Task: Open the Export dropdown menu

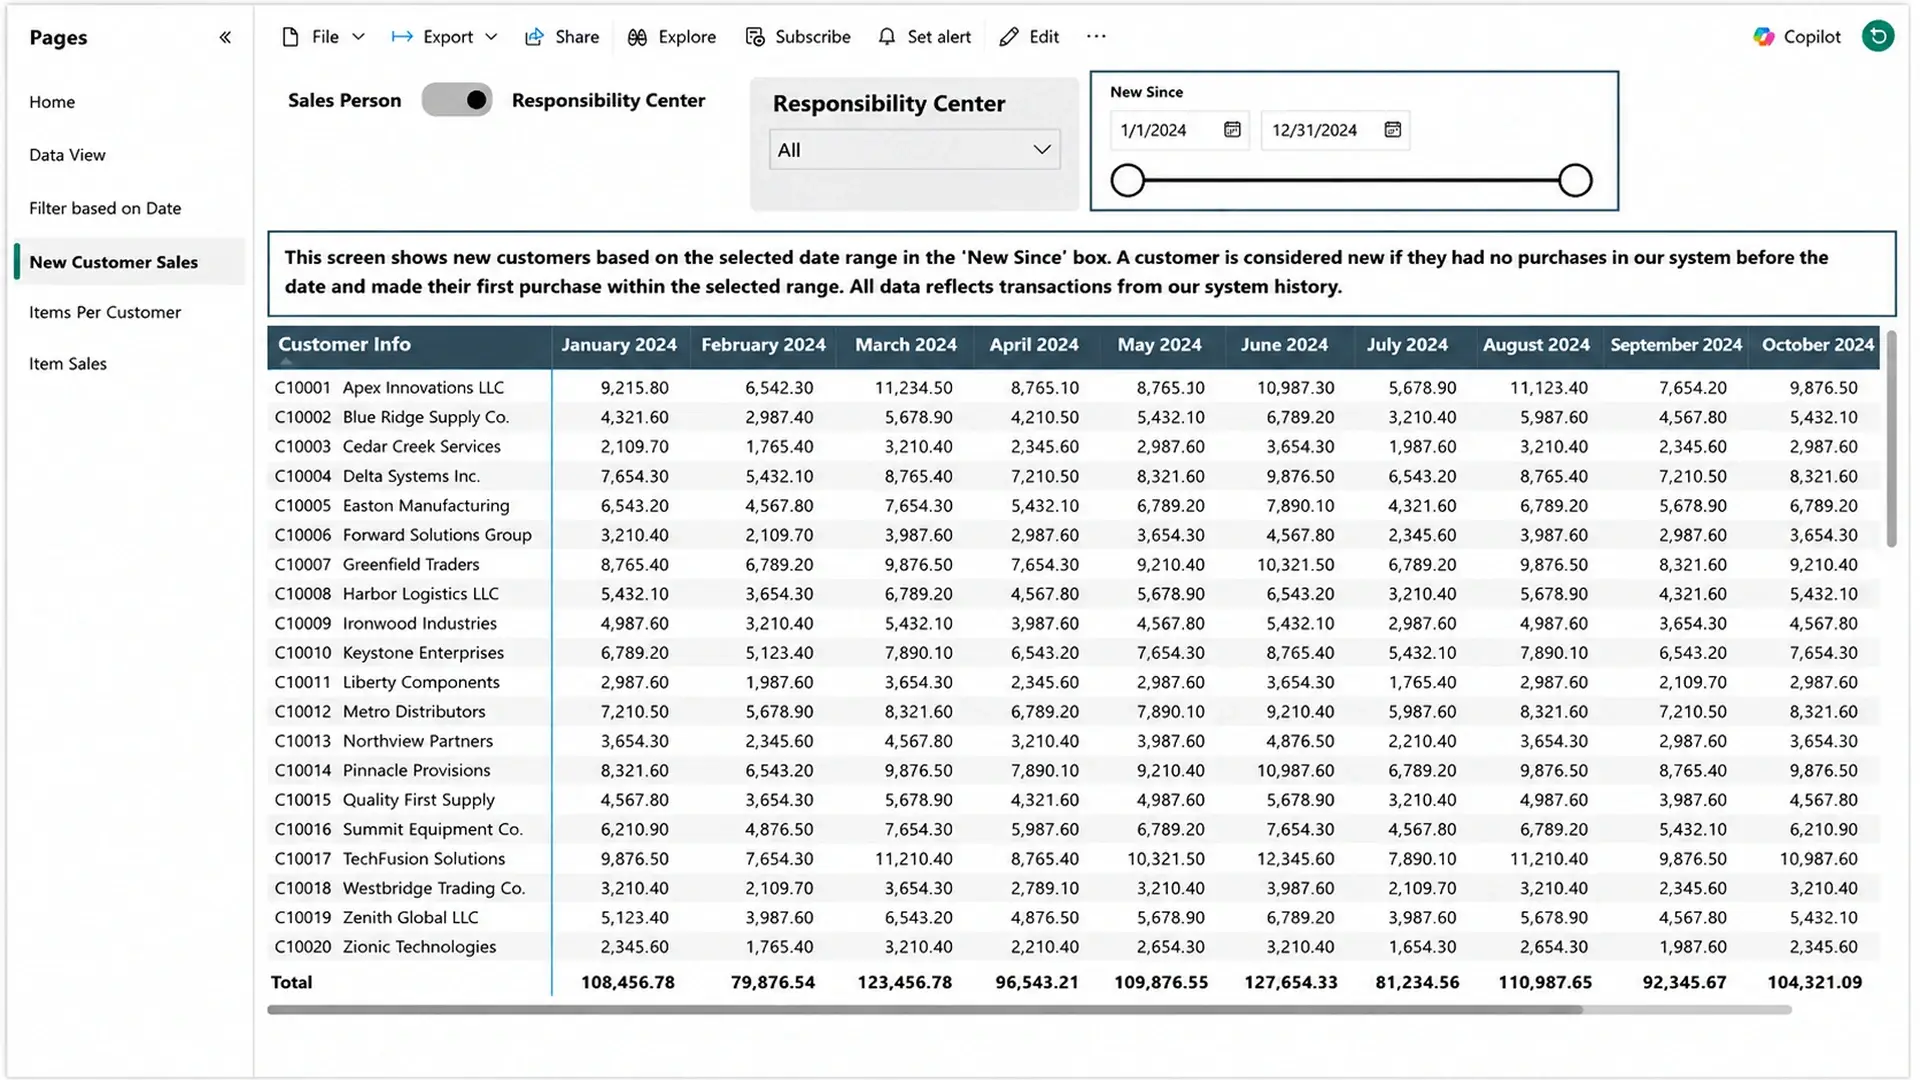Action: pyautogui.click(x=445, y=37)
